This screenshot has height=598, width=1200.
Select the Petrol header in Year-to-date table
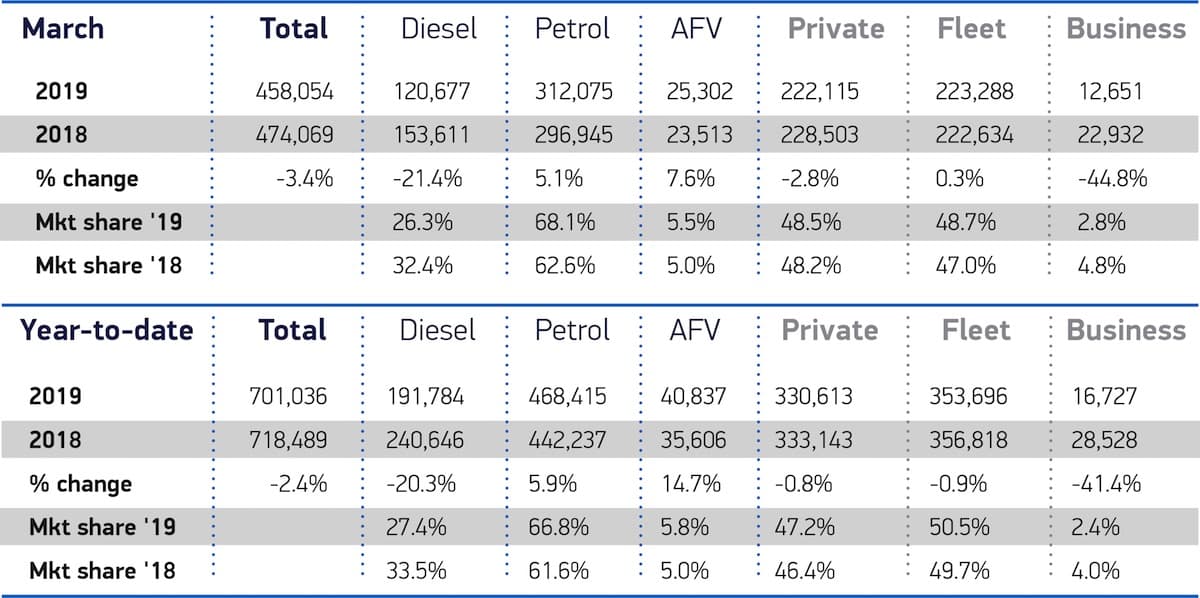click(x=571, y=331)
